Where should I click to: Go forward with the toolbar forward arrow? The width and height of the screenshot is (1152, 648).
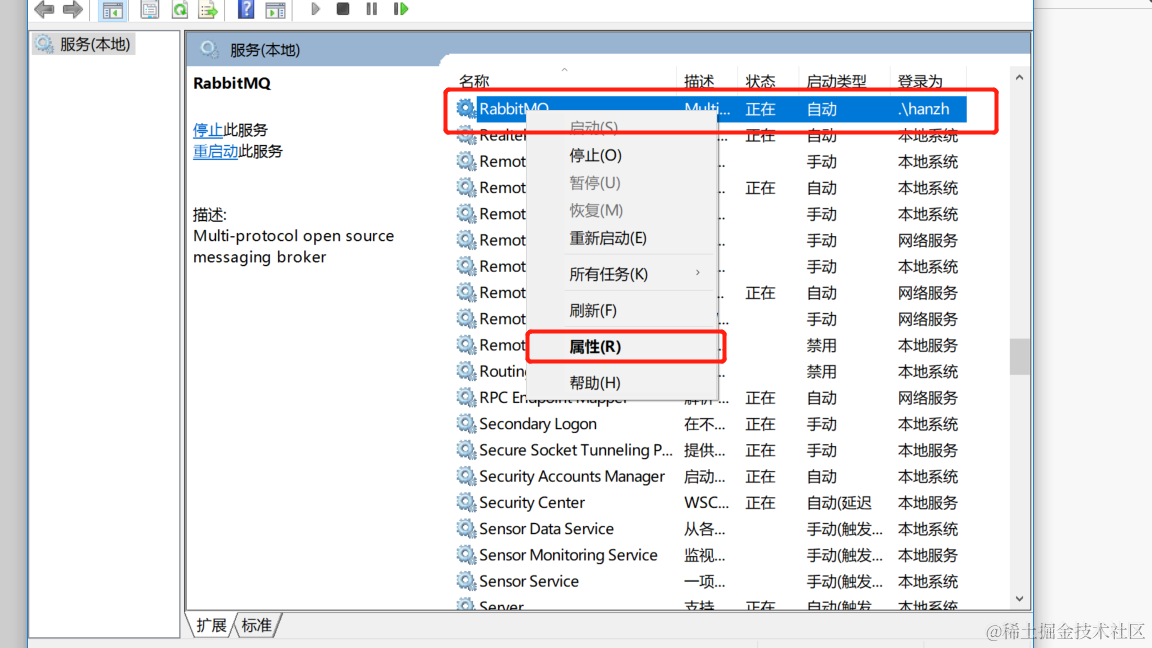click(72, 9)
